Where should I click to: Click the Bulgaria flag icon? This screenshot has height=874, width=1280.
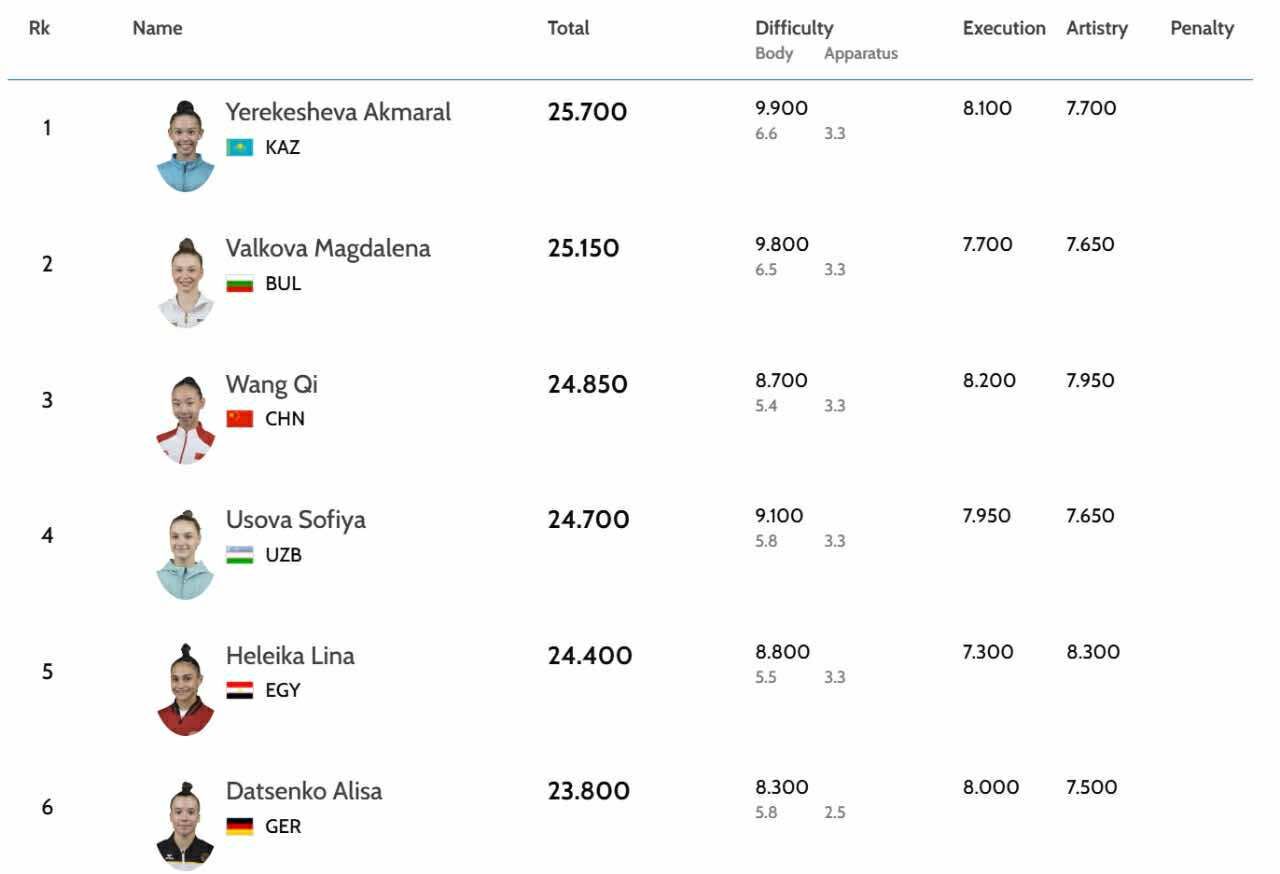click(x=239, y=284)
